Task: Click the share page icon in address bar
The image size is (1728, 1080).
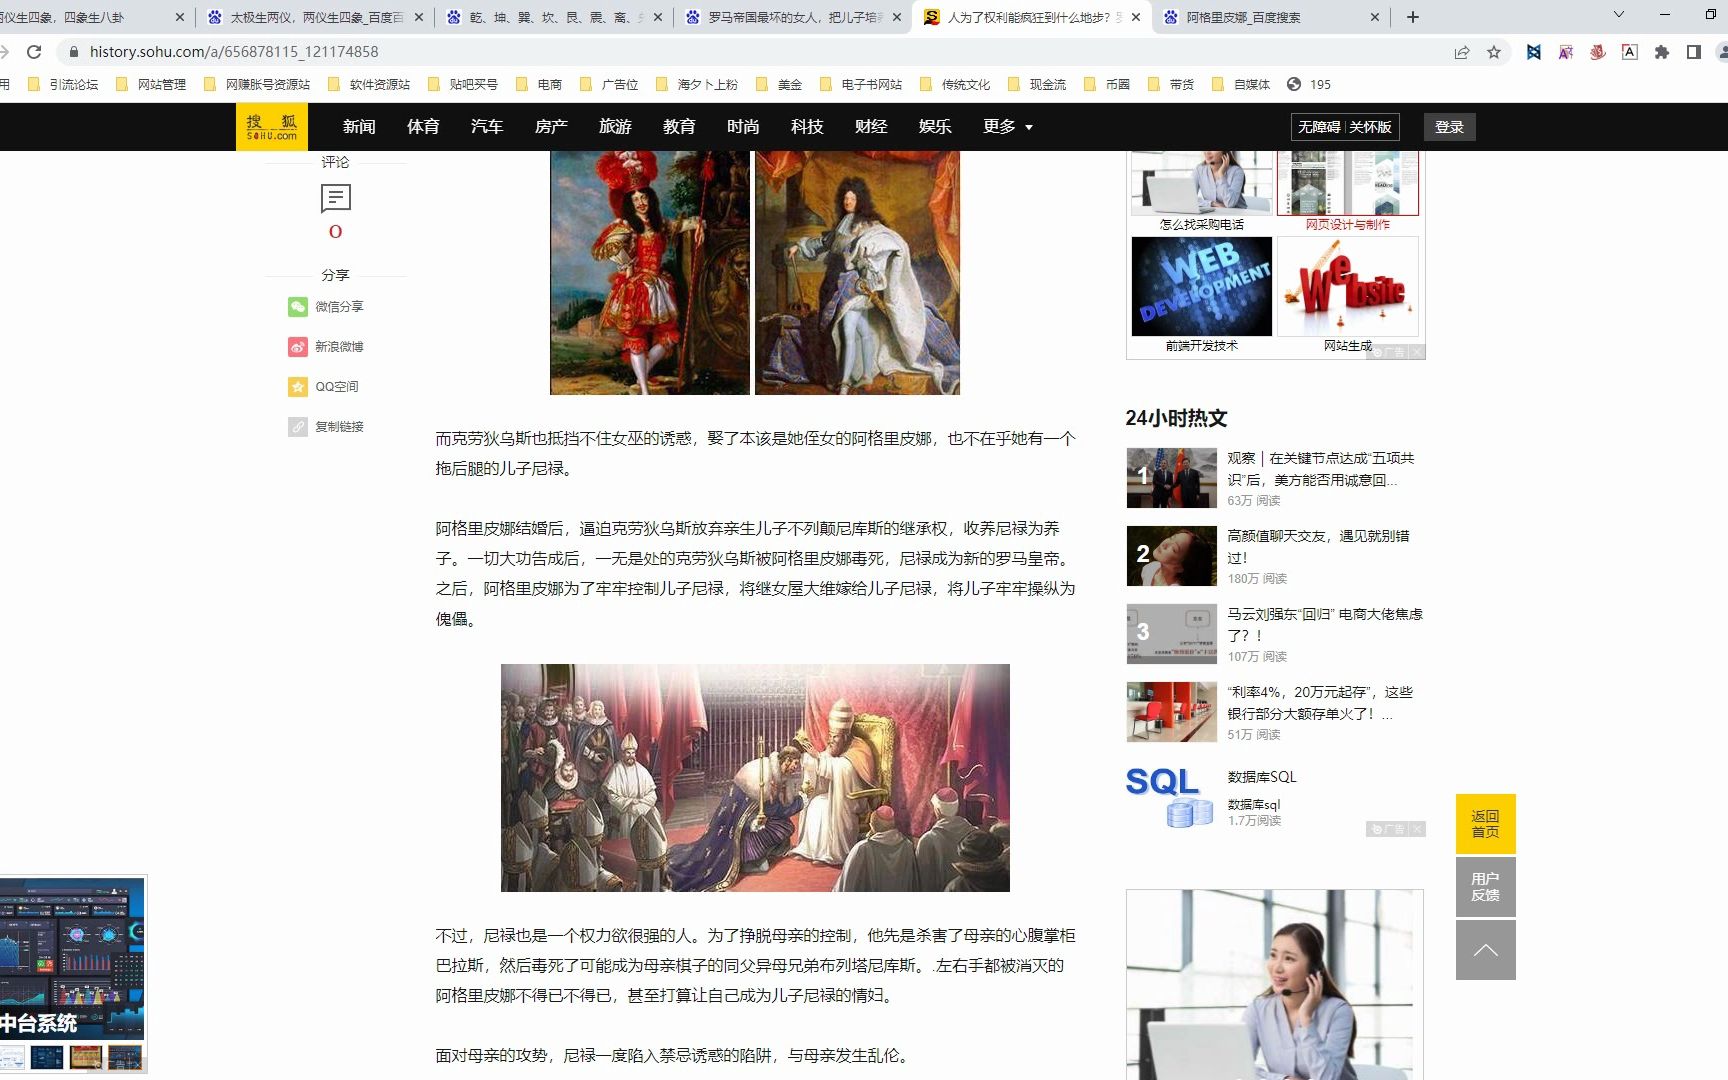Action: 1462,52
